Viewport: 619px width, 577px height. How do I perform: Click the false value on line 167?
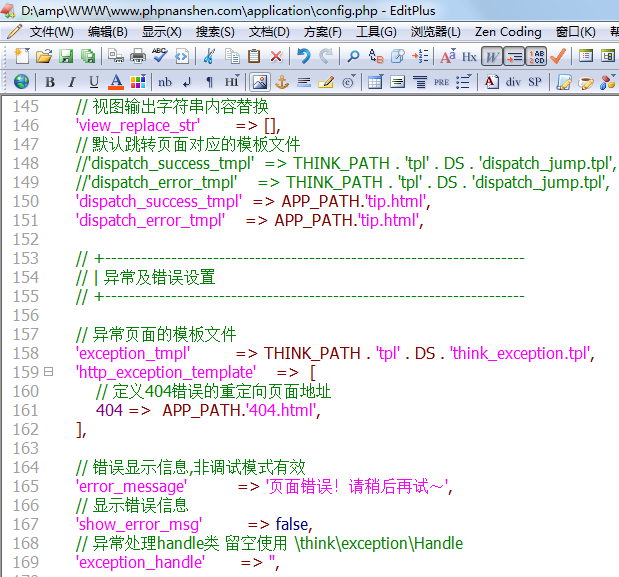pyautogui.click(x=292, y=525)
